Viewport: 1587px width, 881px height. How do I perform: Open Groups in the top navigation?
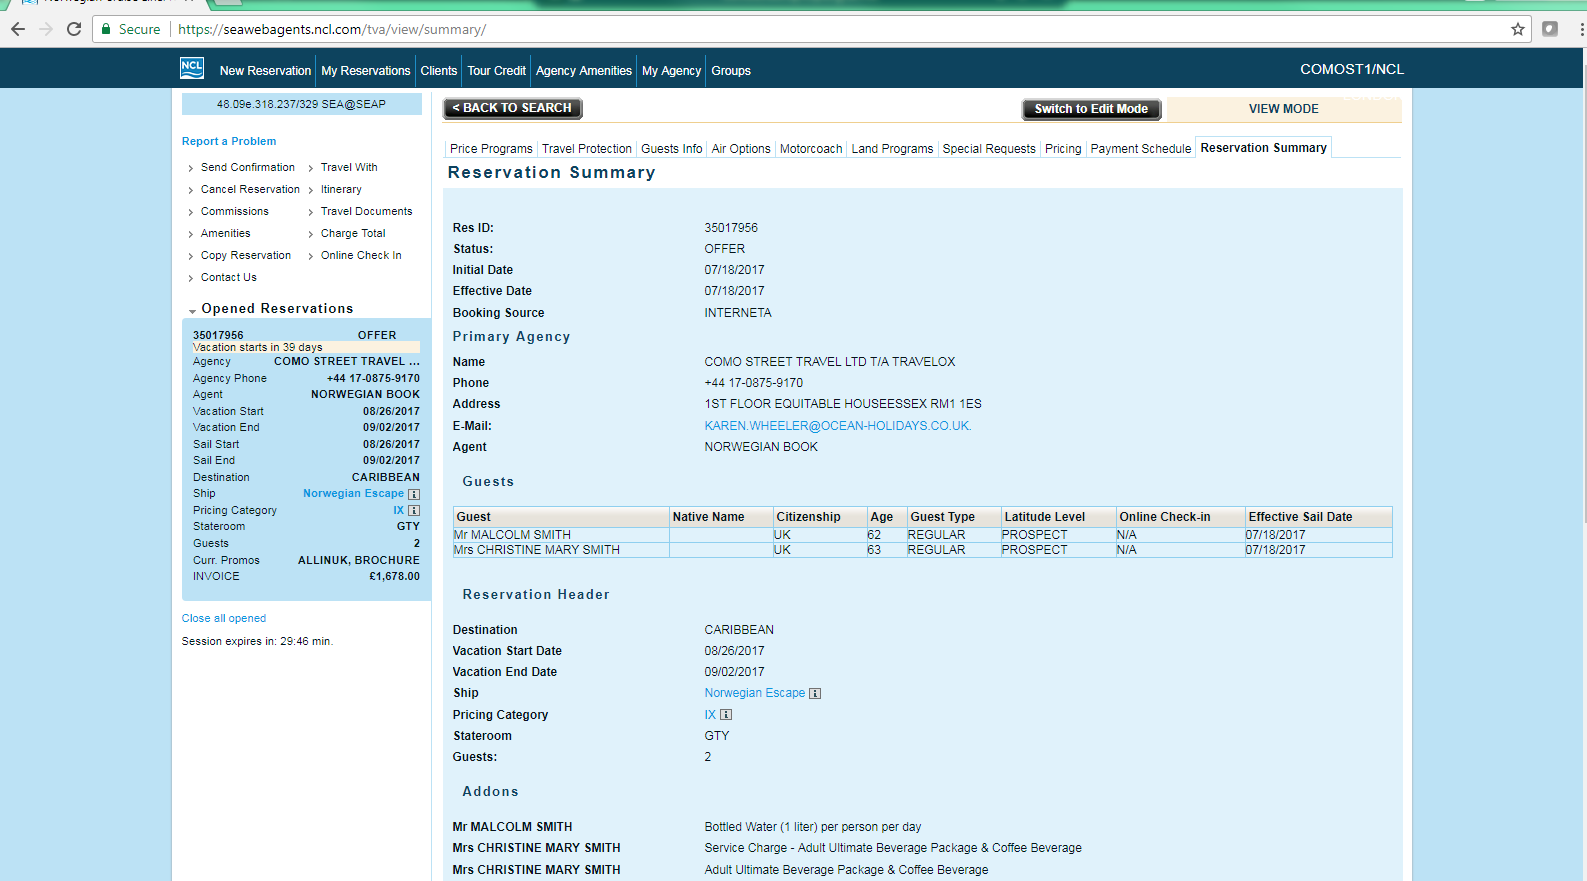(731, 71)
